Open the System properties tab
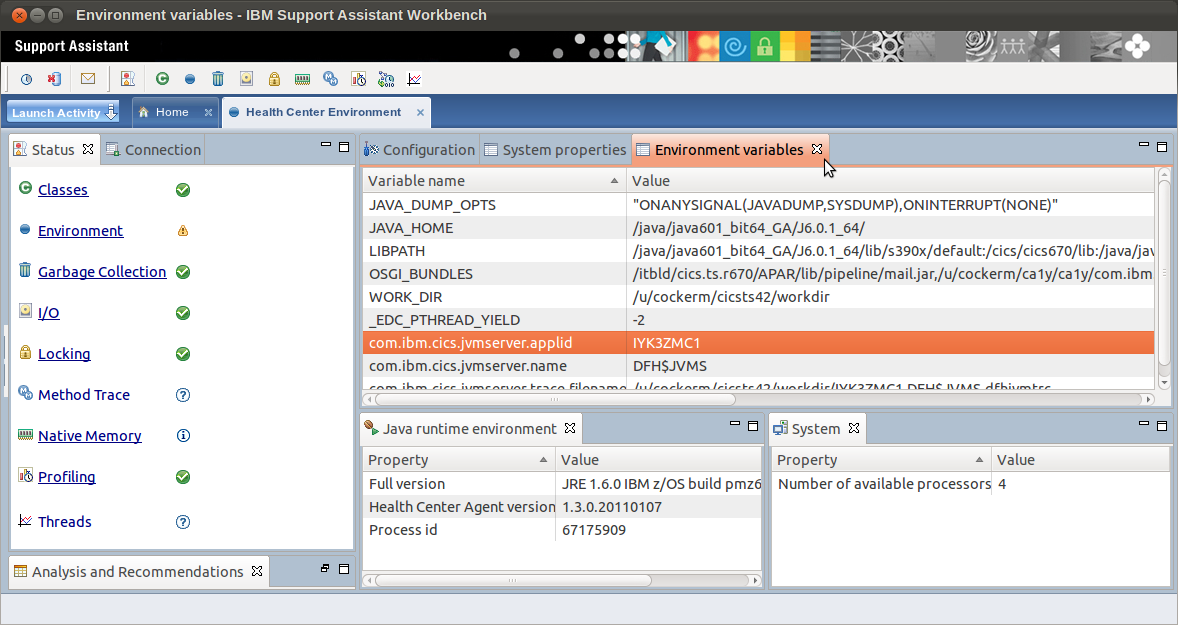This screenshot has height=625, width=1178. click(555, 149)
